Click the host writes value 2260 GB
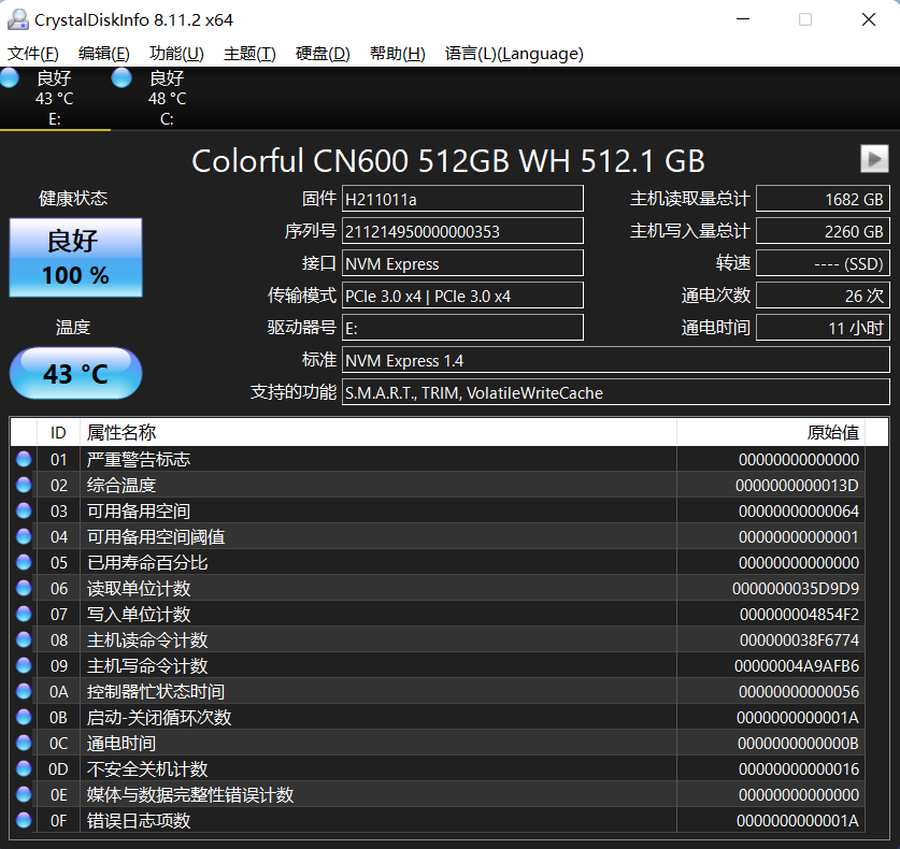 [823, 231]
